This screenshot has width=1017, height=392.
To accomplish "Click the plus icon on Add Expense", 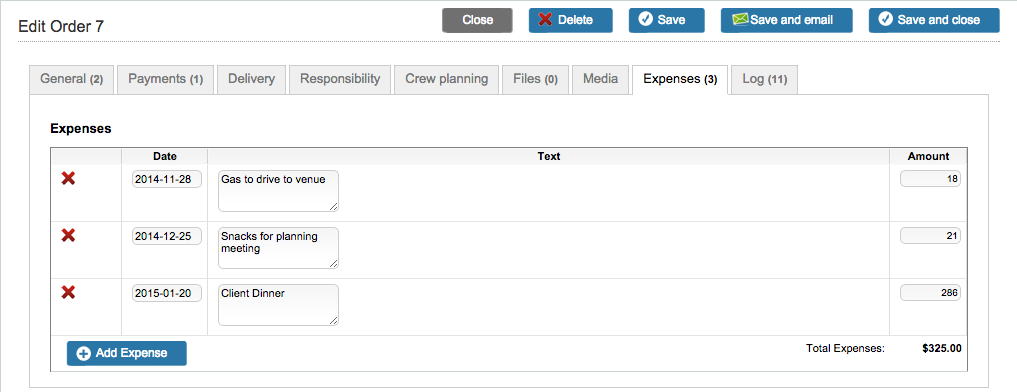I will tap(84, 354).
